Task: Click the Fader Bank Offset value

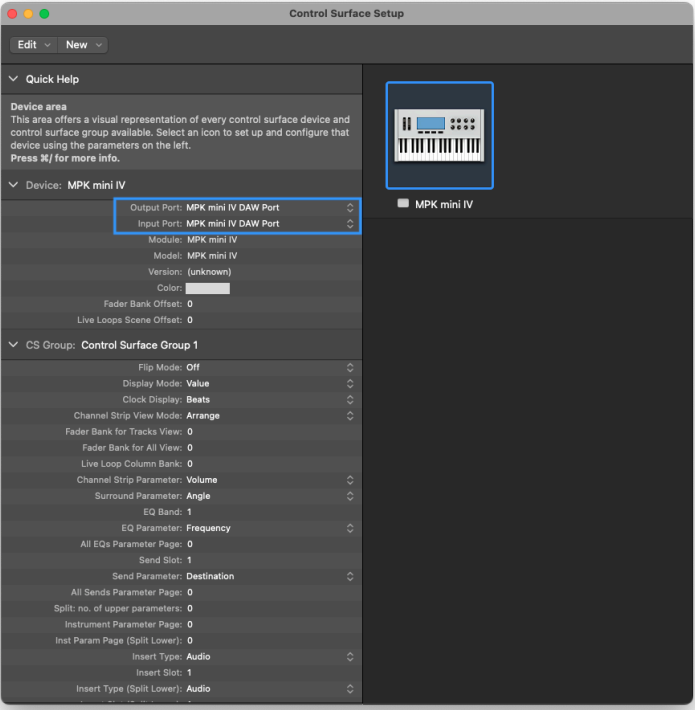Action: point(190,304)
